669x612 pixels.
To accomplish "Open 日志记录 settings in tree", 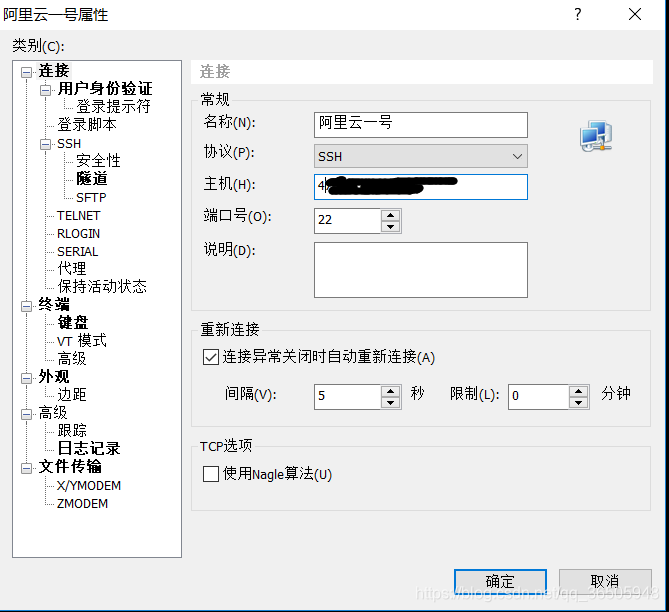I will (x=89, y=449).
